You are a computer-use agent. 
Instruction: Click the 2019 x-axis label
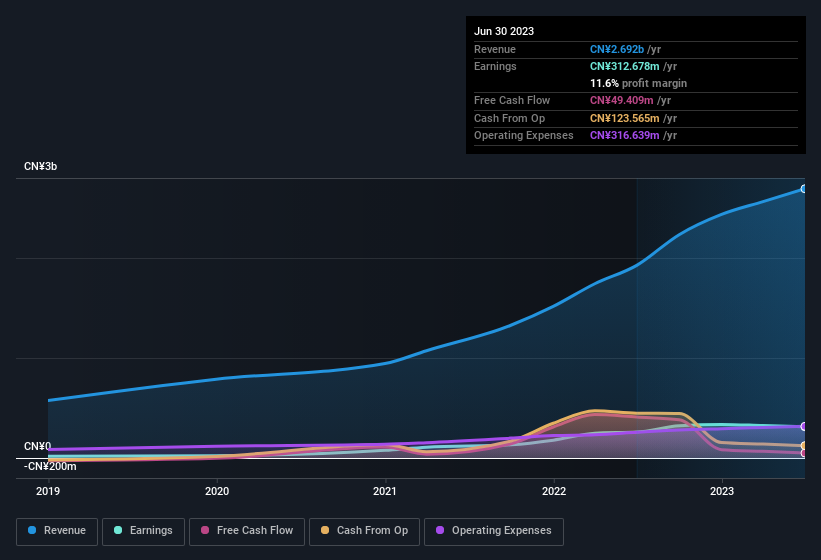pos(48,491)
